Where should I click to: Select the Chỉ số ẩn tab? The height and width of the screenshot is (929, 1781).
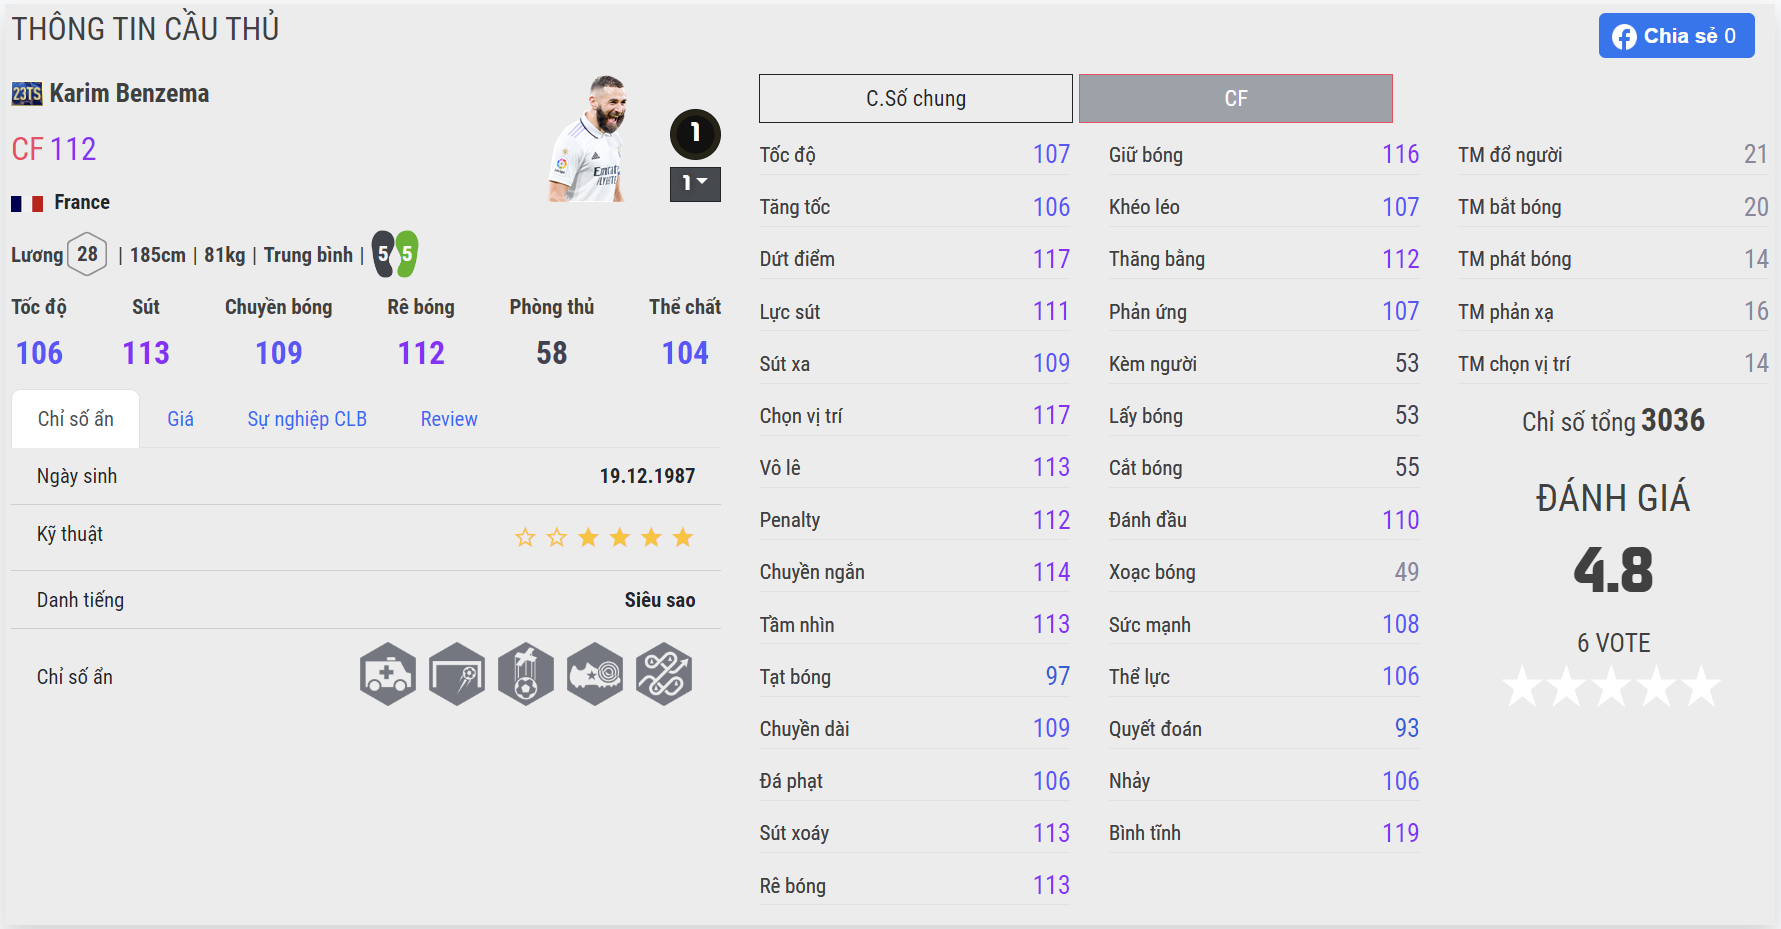[x=76, y=419]
